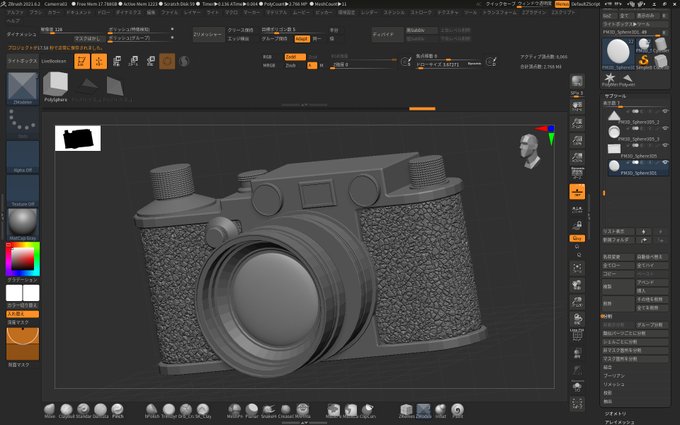Choose the Pinch brush
Viewport: 680px width, 425px height.
[118, 409]
